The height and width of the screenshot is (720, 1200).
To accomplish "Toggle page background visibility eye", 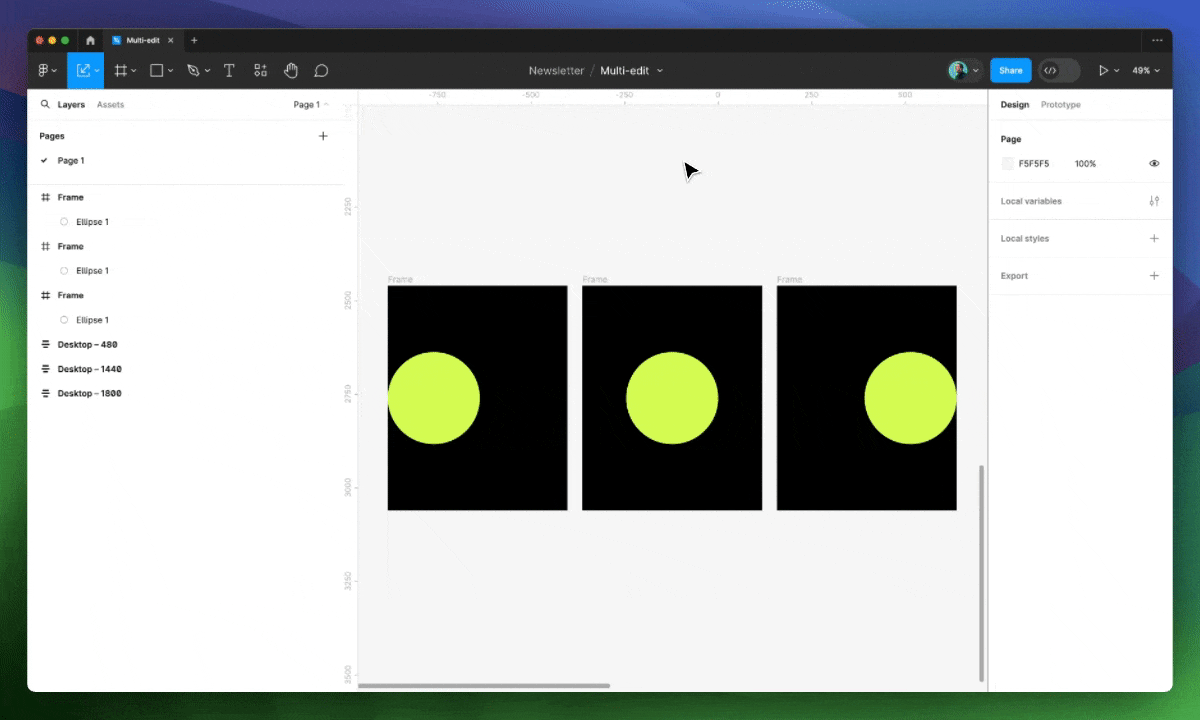I will pyautogui.click(x=1154, y=164).
